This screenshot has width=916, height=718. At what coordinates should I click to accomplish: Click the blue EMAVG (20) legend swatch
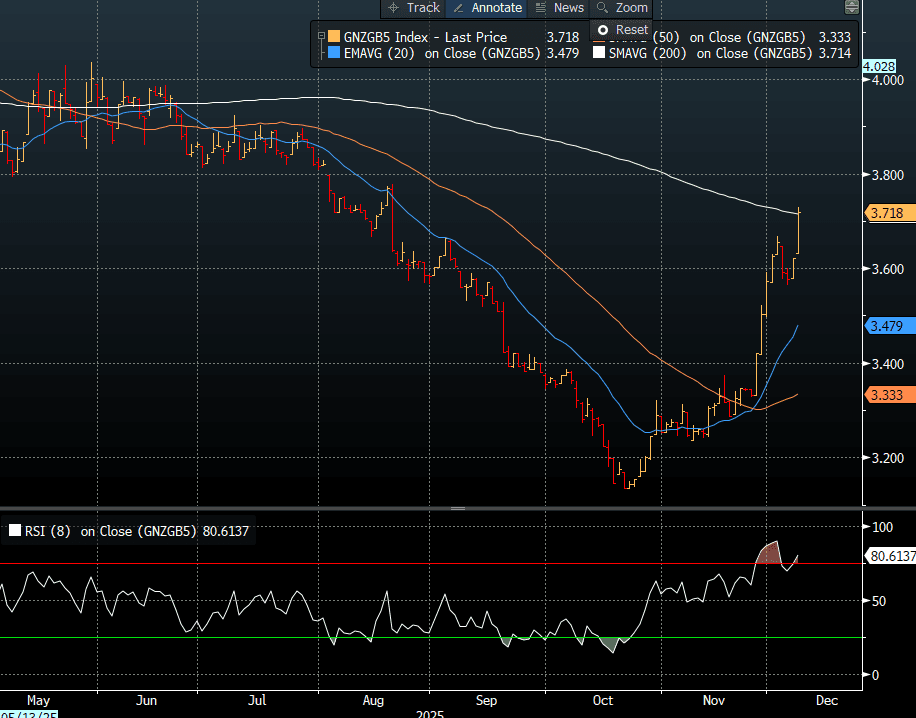(334, 53)
